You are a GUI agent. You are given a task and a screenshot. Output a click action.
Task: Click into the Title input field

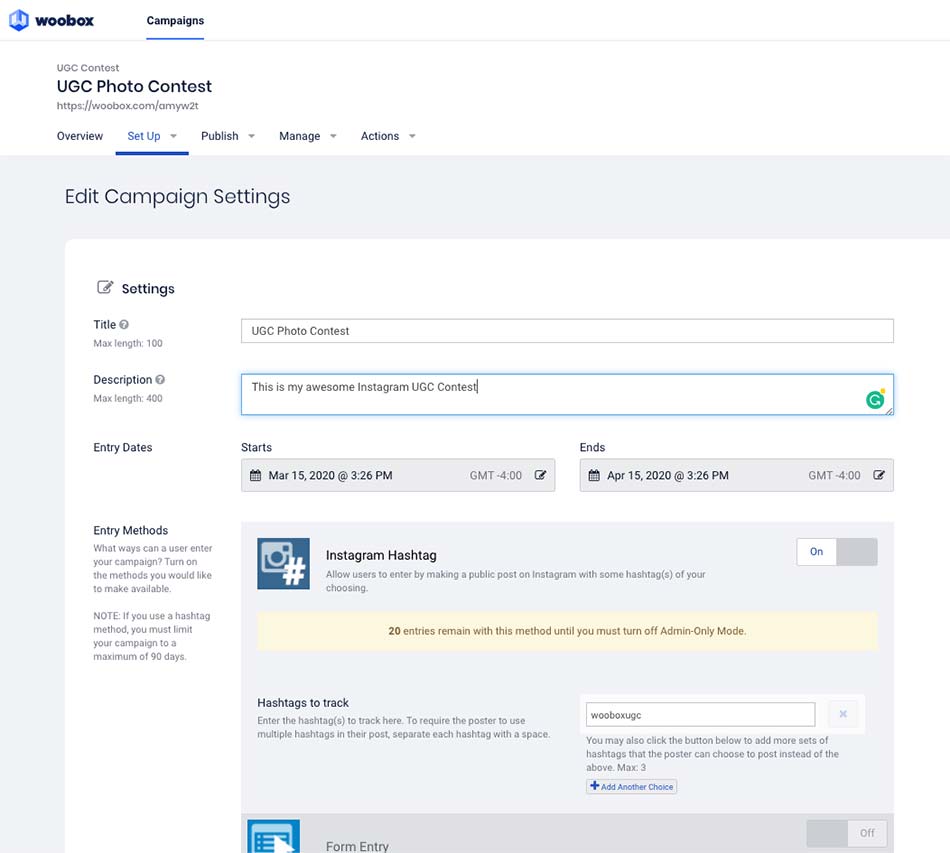coord(567,331)
